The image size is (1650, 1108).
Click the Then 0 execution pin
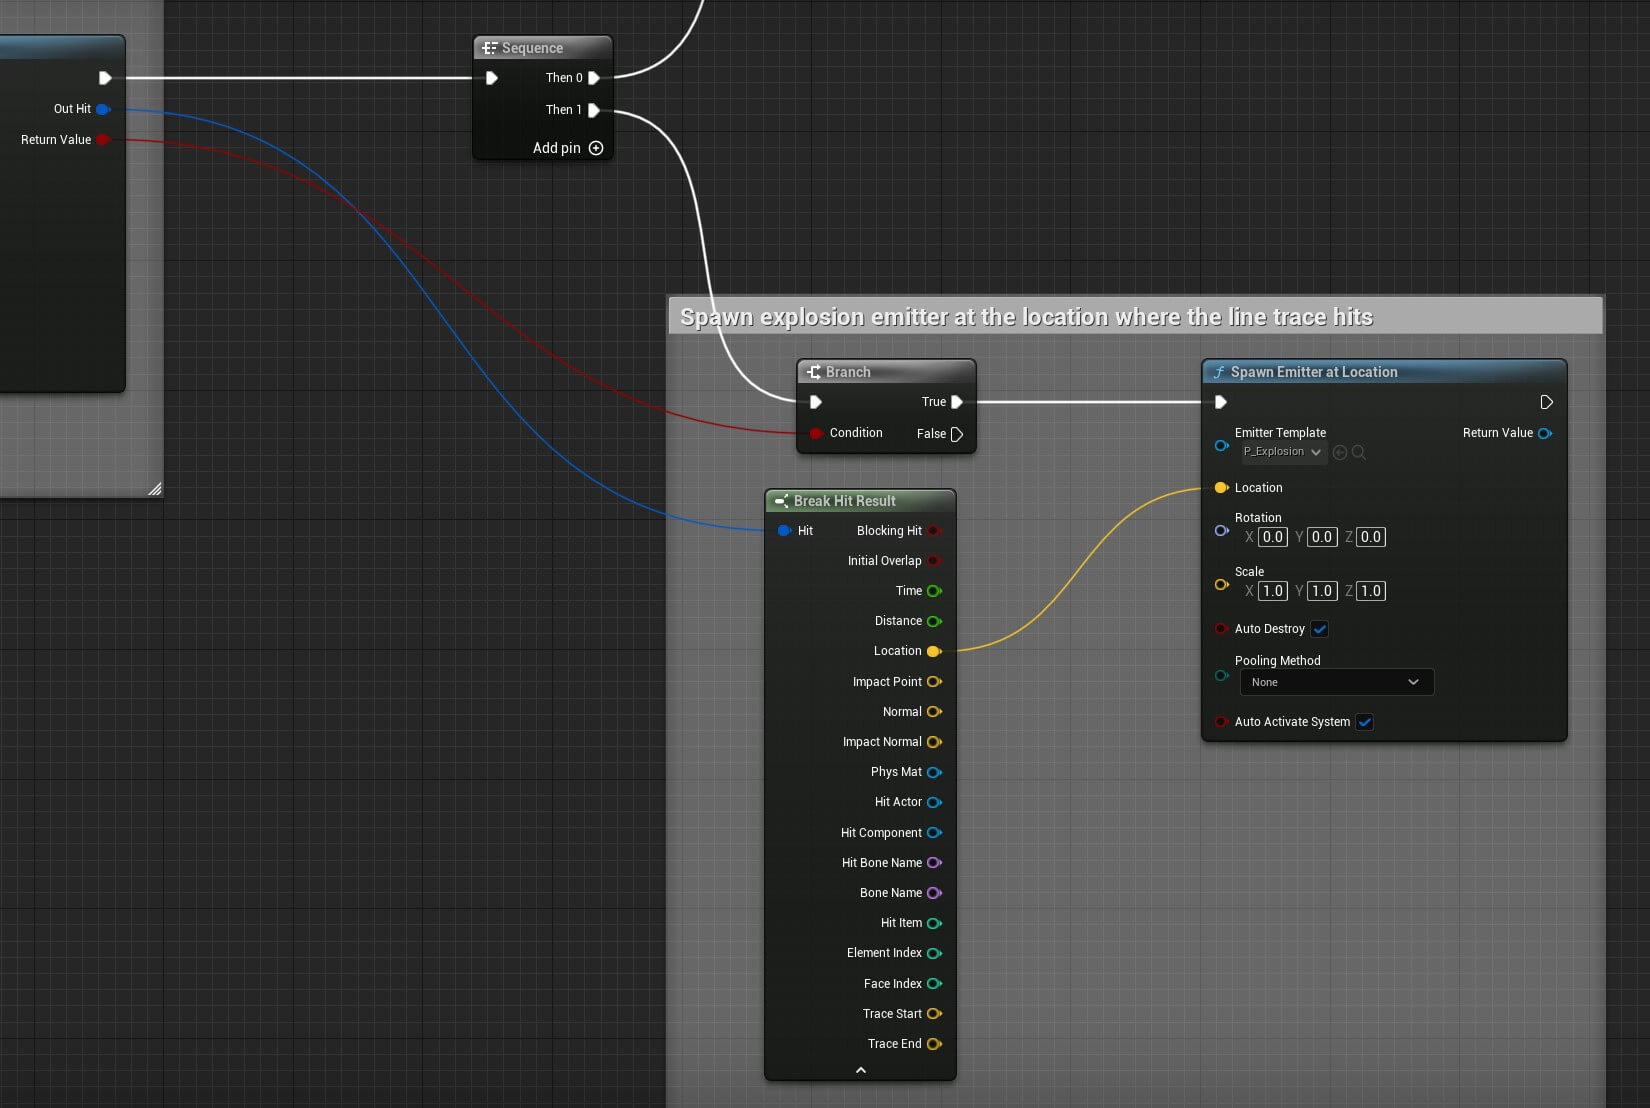594,78
